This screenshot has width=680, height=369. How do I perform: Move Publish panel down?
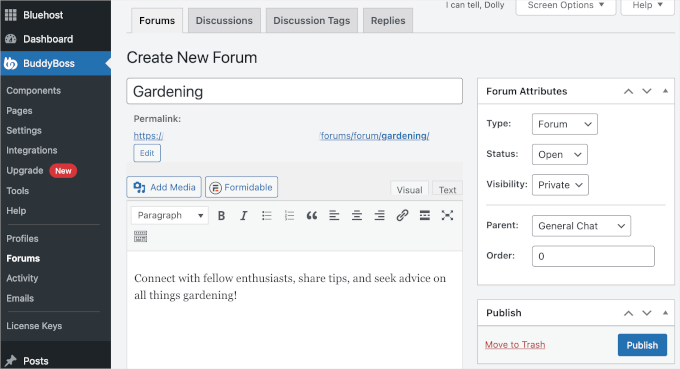click(647, 313)
